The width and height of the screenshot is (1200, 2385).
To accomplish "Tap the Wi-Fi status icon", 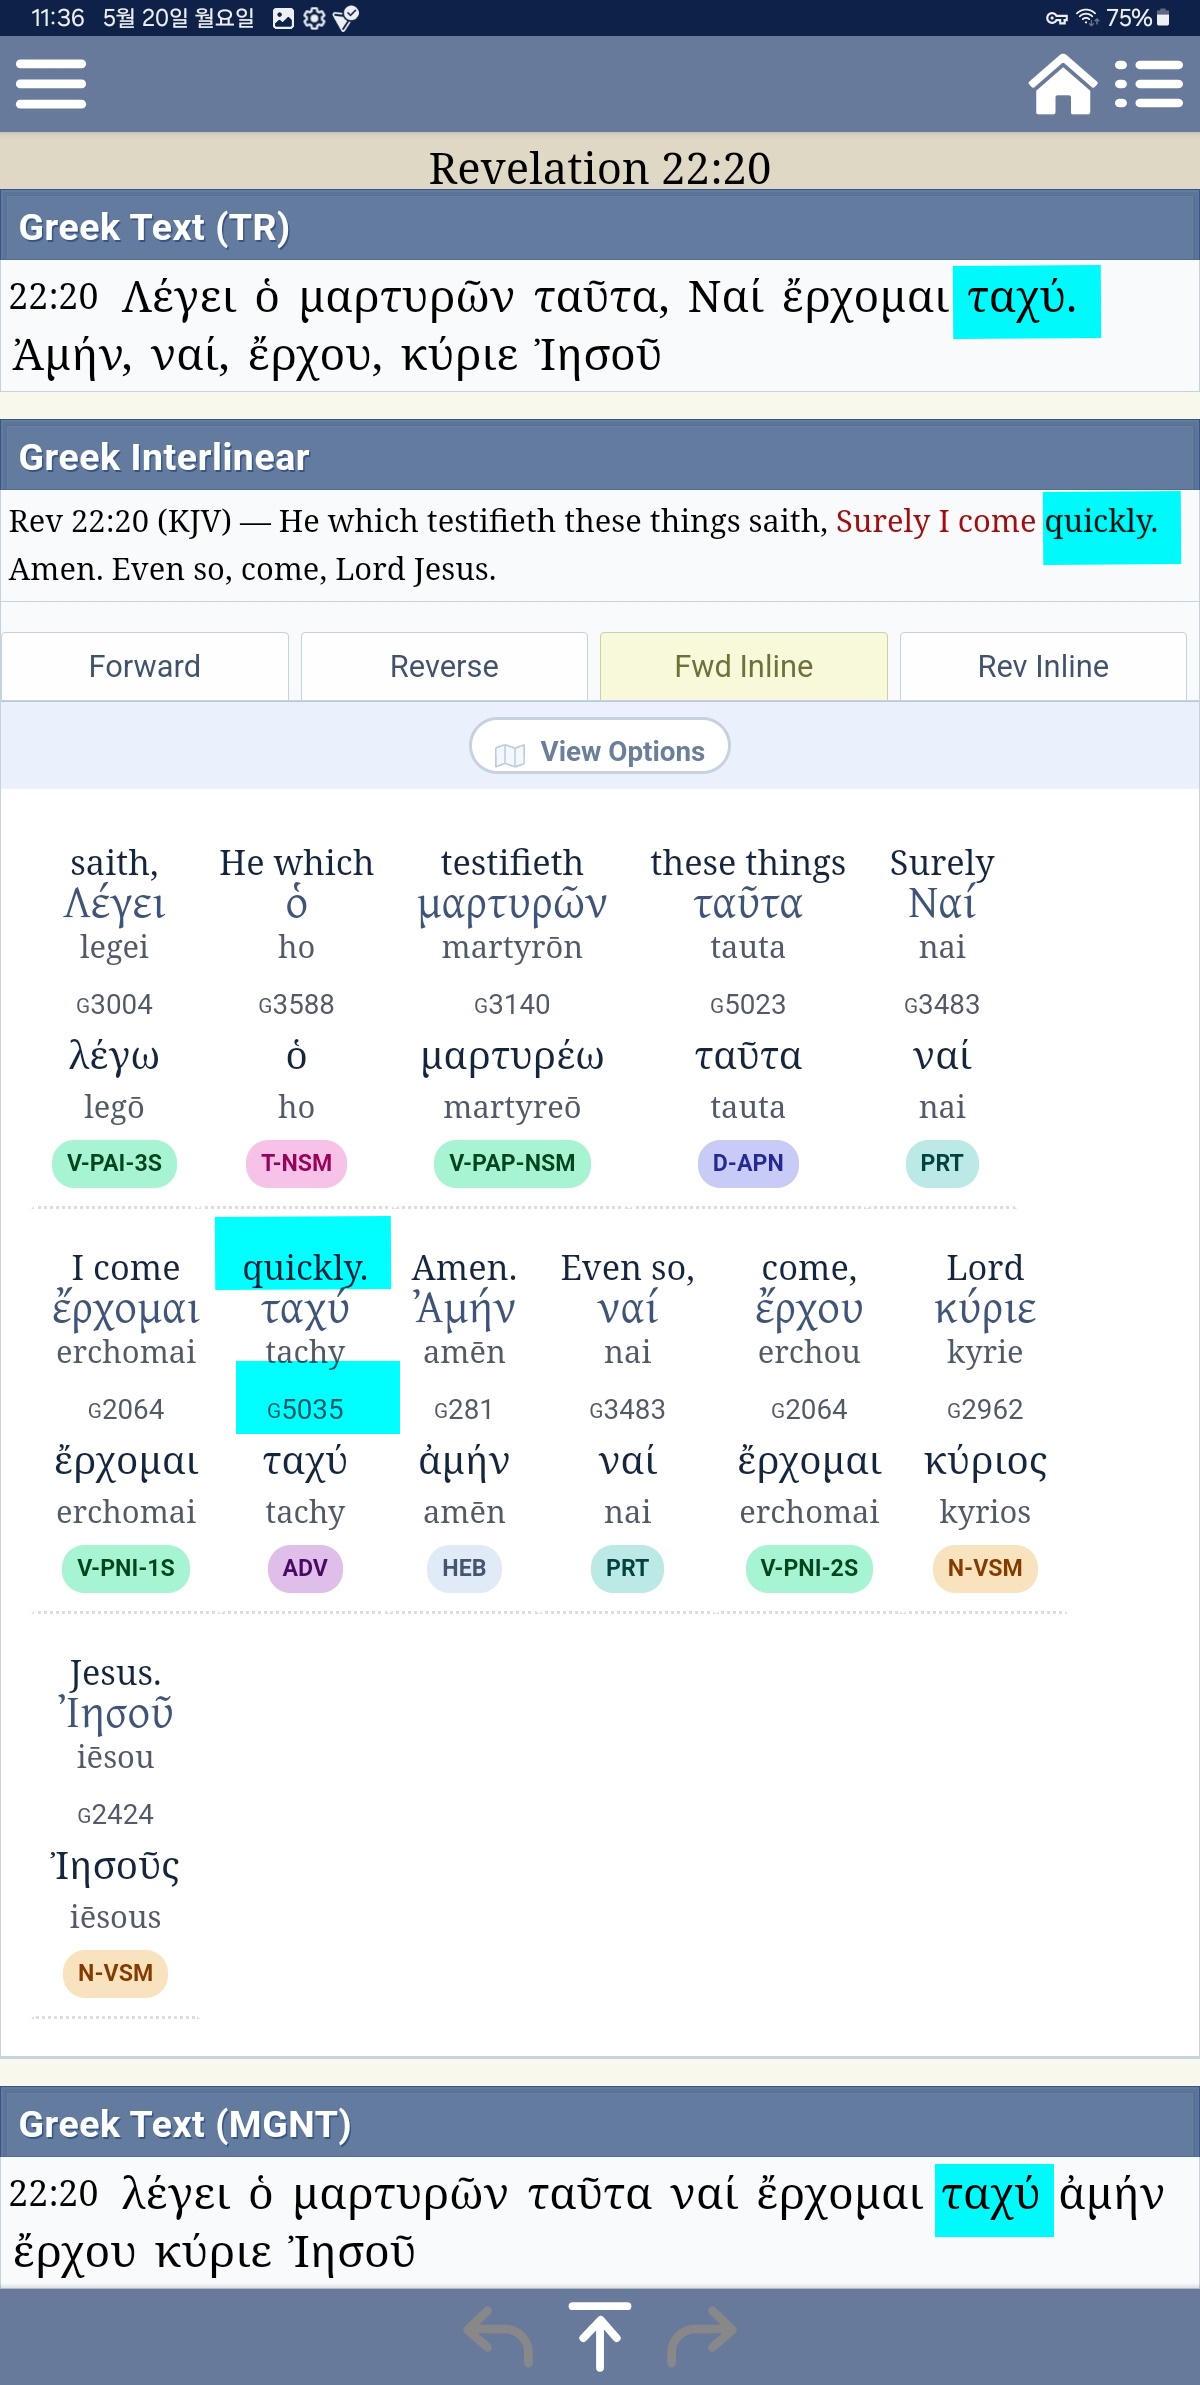I will pyautogui.click(x=1086, y=18).
